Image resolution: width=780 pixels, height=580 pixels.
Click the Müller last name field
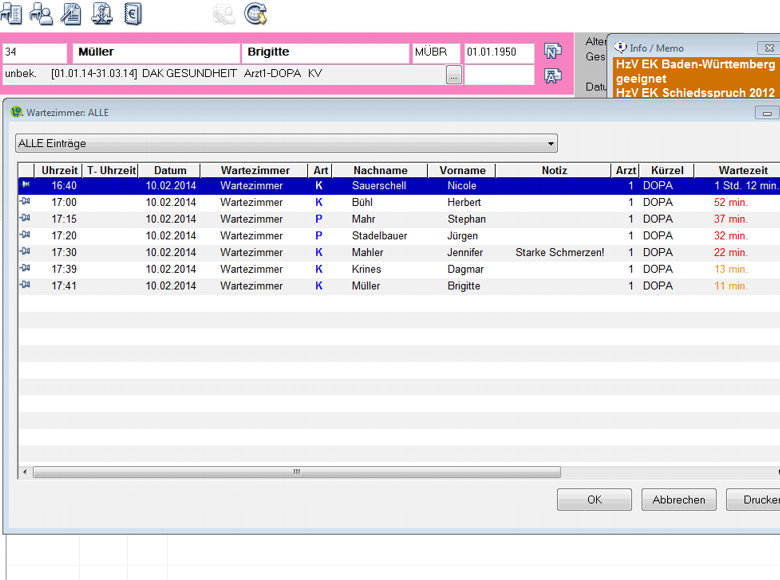point(155,52)
